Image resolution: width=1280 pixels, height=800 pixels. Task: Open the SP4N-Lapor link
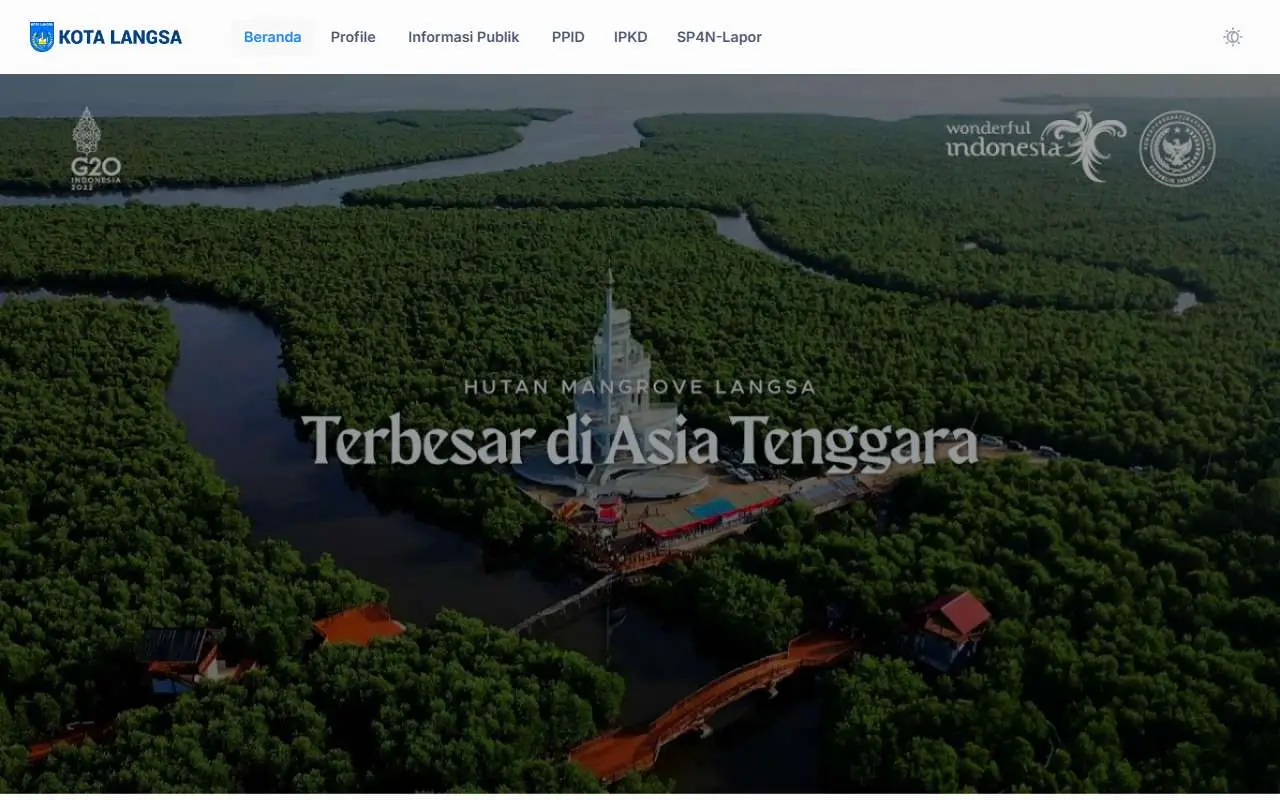pos(719,37)
